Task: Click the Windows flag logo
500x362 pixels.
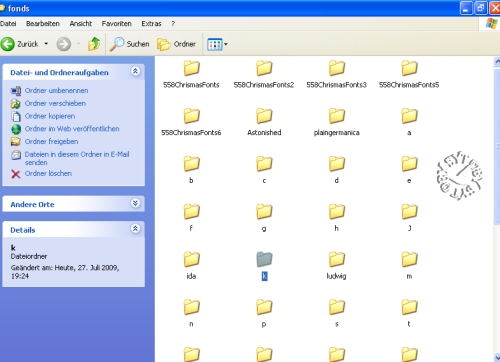Action: click(x=491, y=24)
